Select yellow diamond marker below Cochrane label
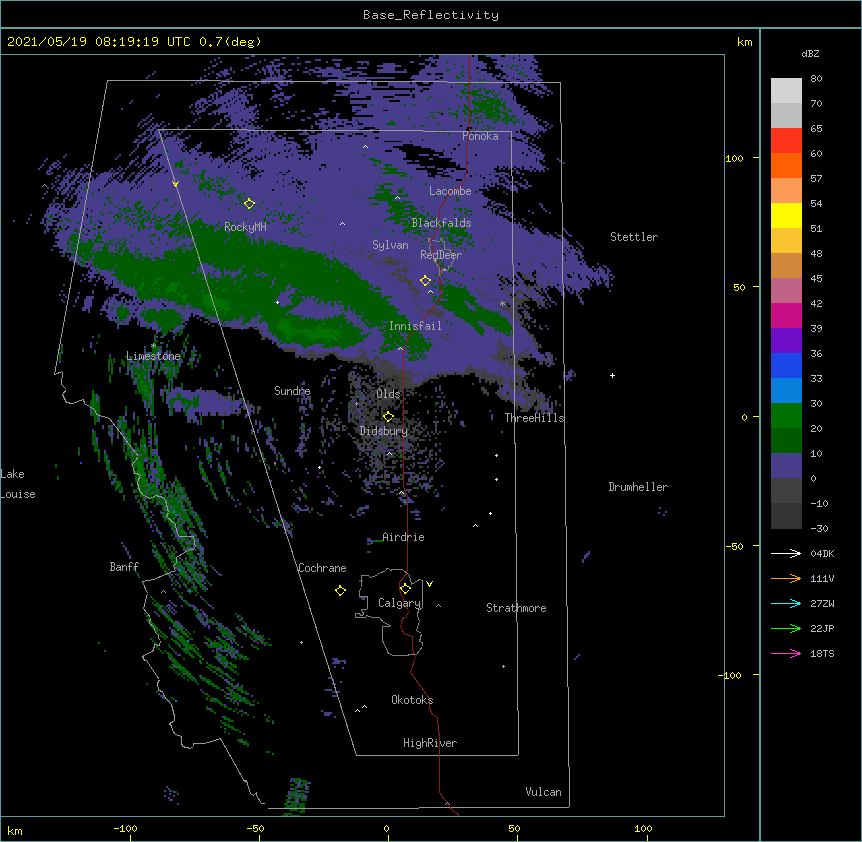Viewport: 862px width, 842px height. pos(340,590)
